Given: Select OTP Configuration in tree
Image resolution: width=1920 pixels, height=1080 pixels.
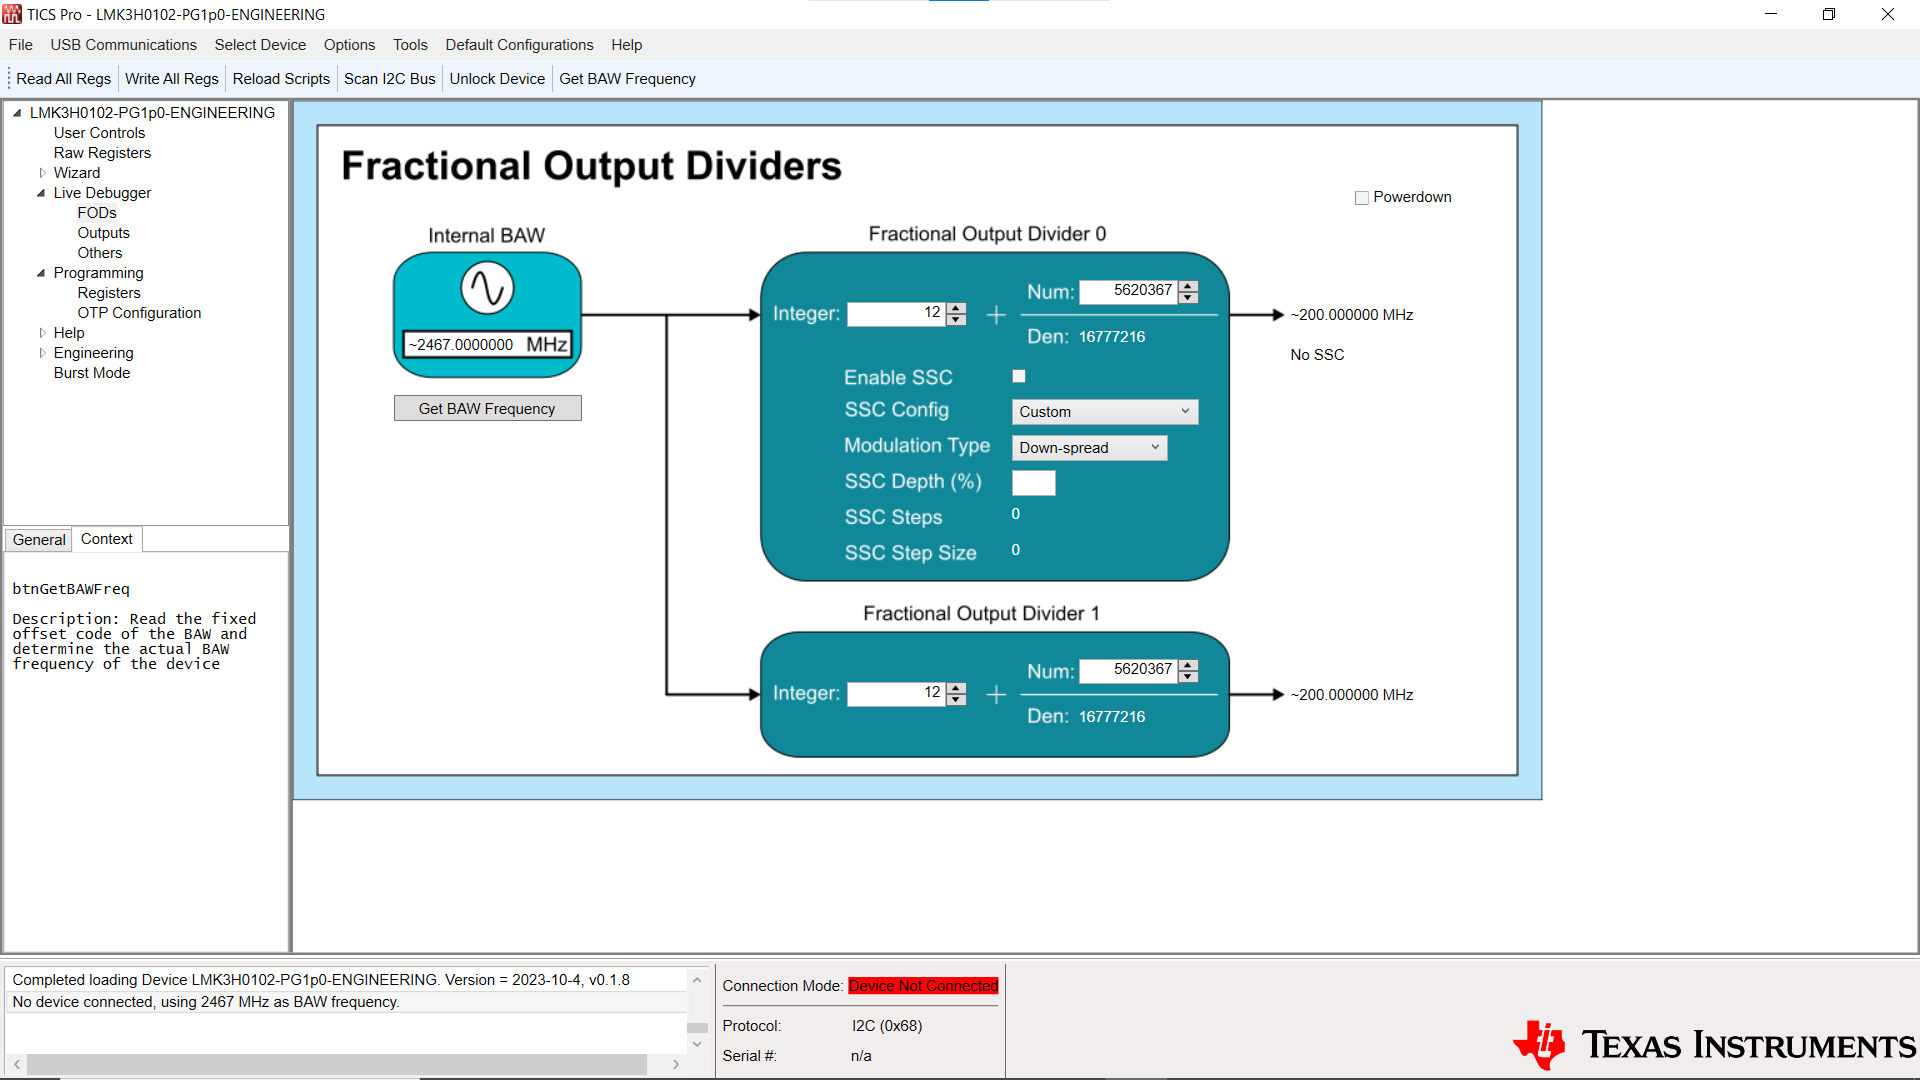Looking at the screenshot, I should click(139, 313).
